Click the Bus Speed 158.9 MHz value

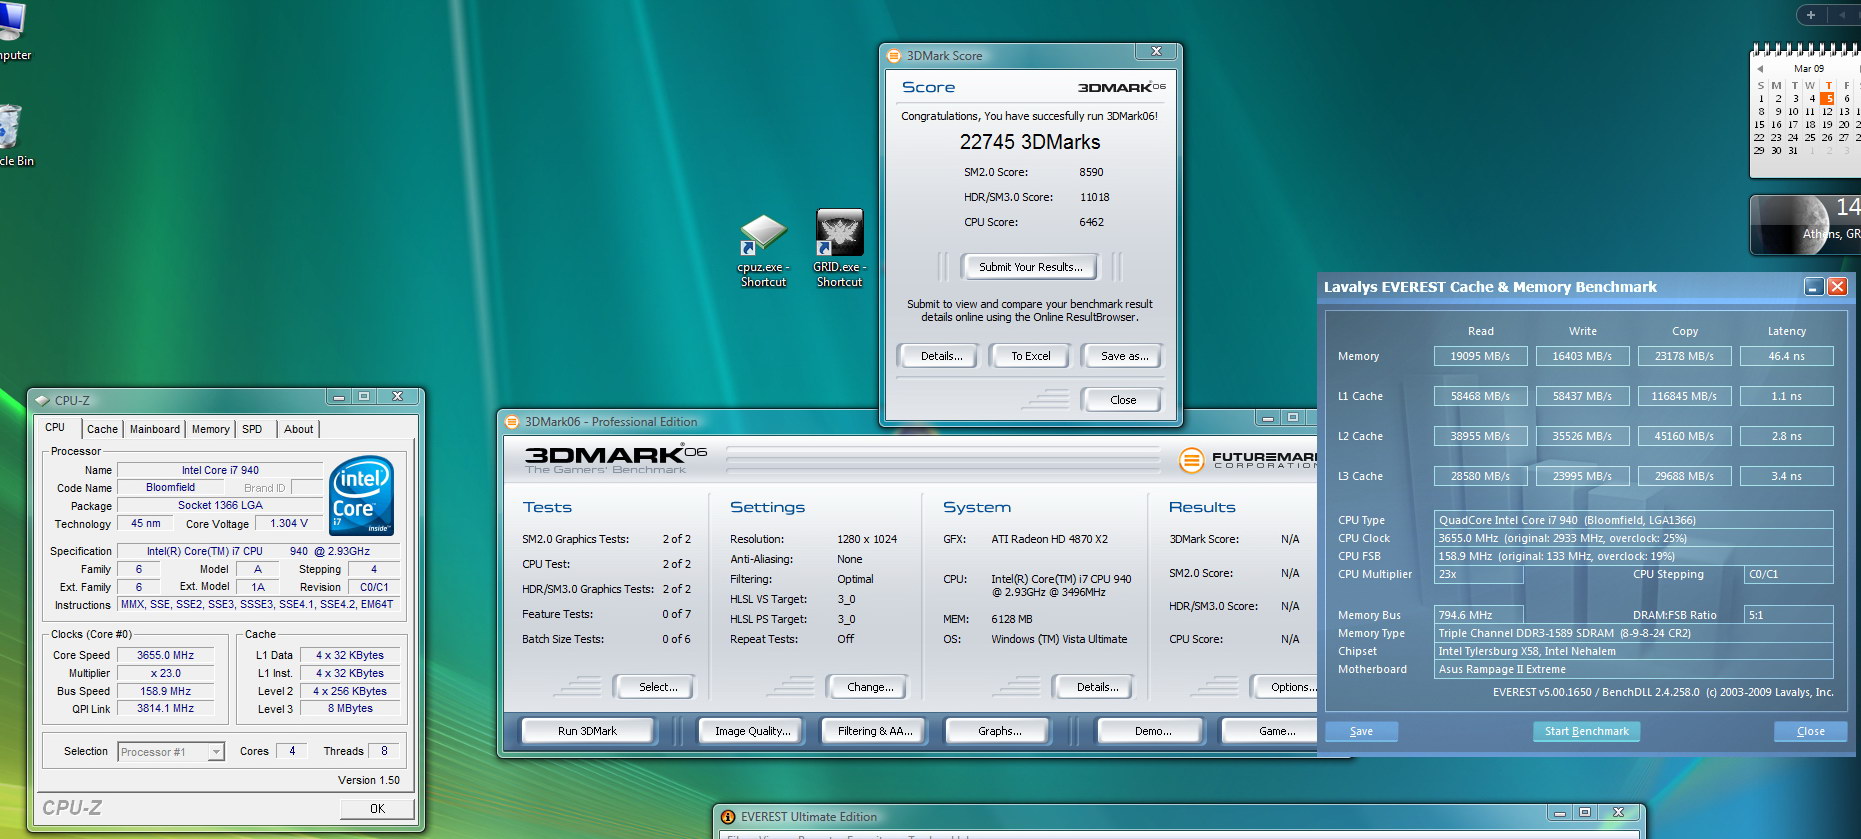click(165, 691)
